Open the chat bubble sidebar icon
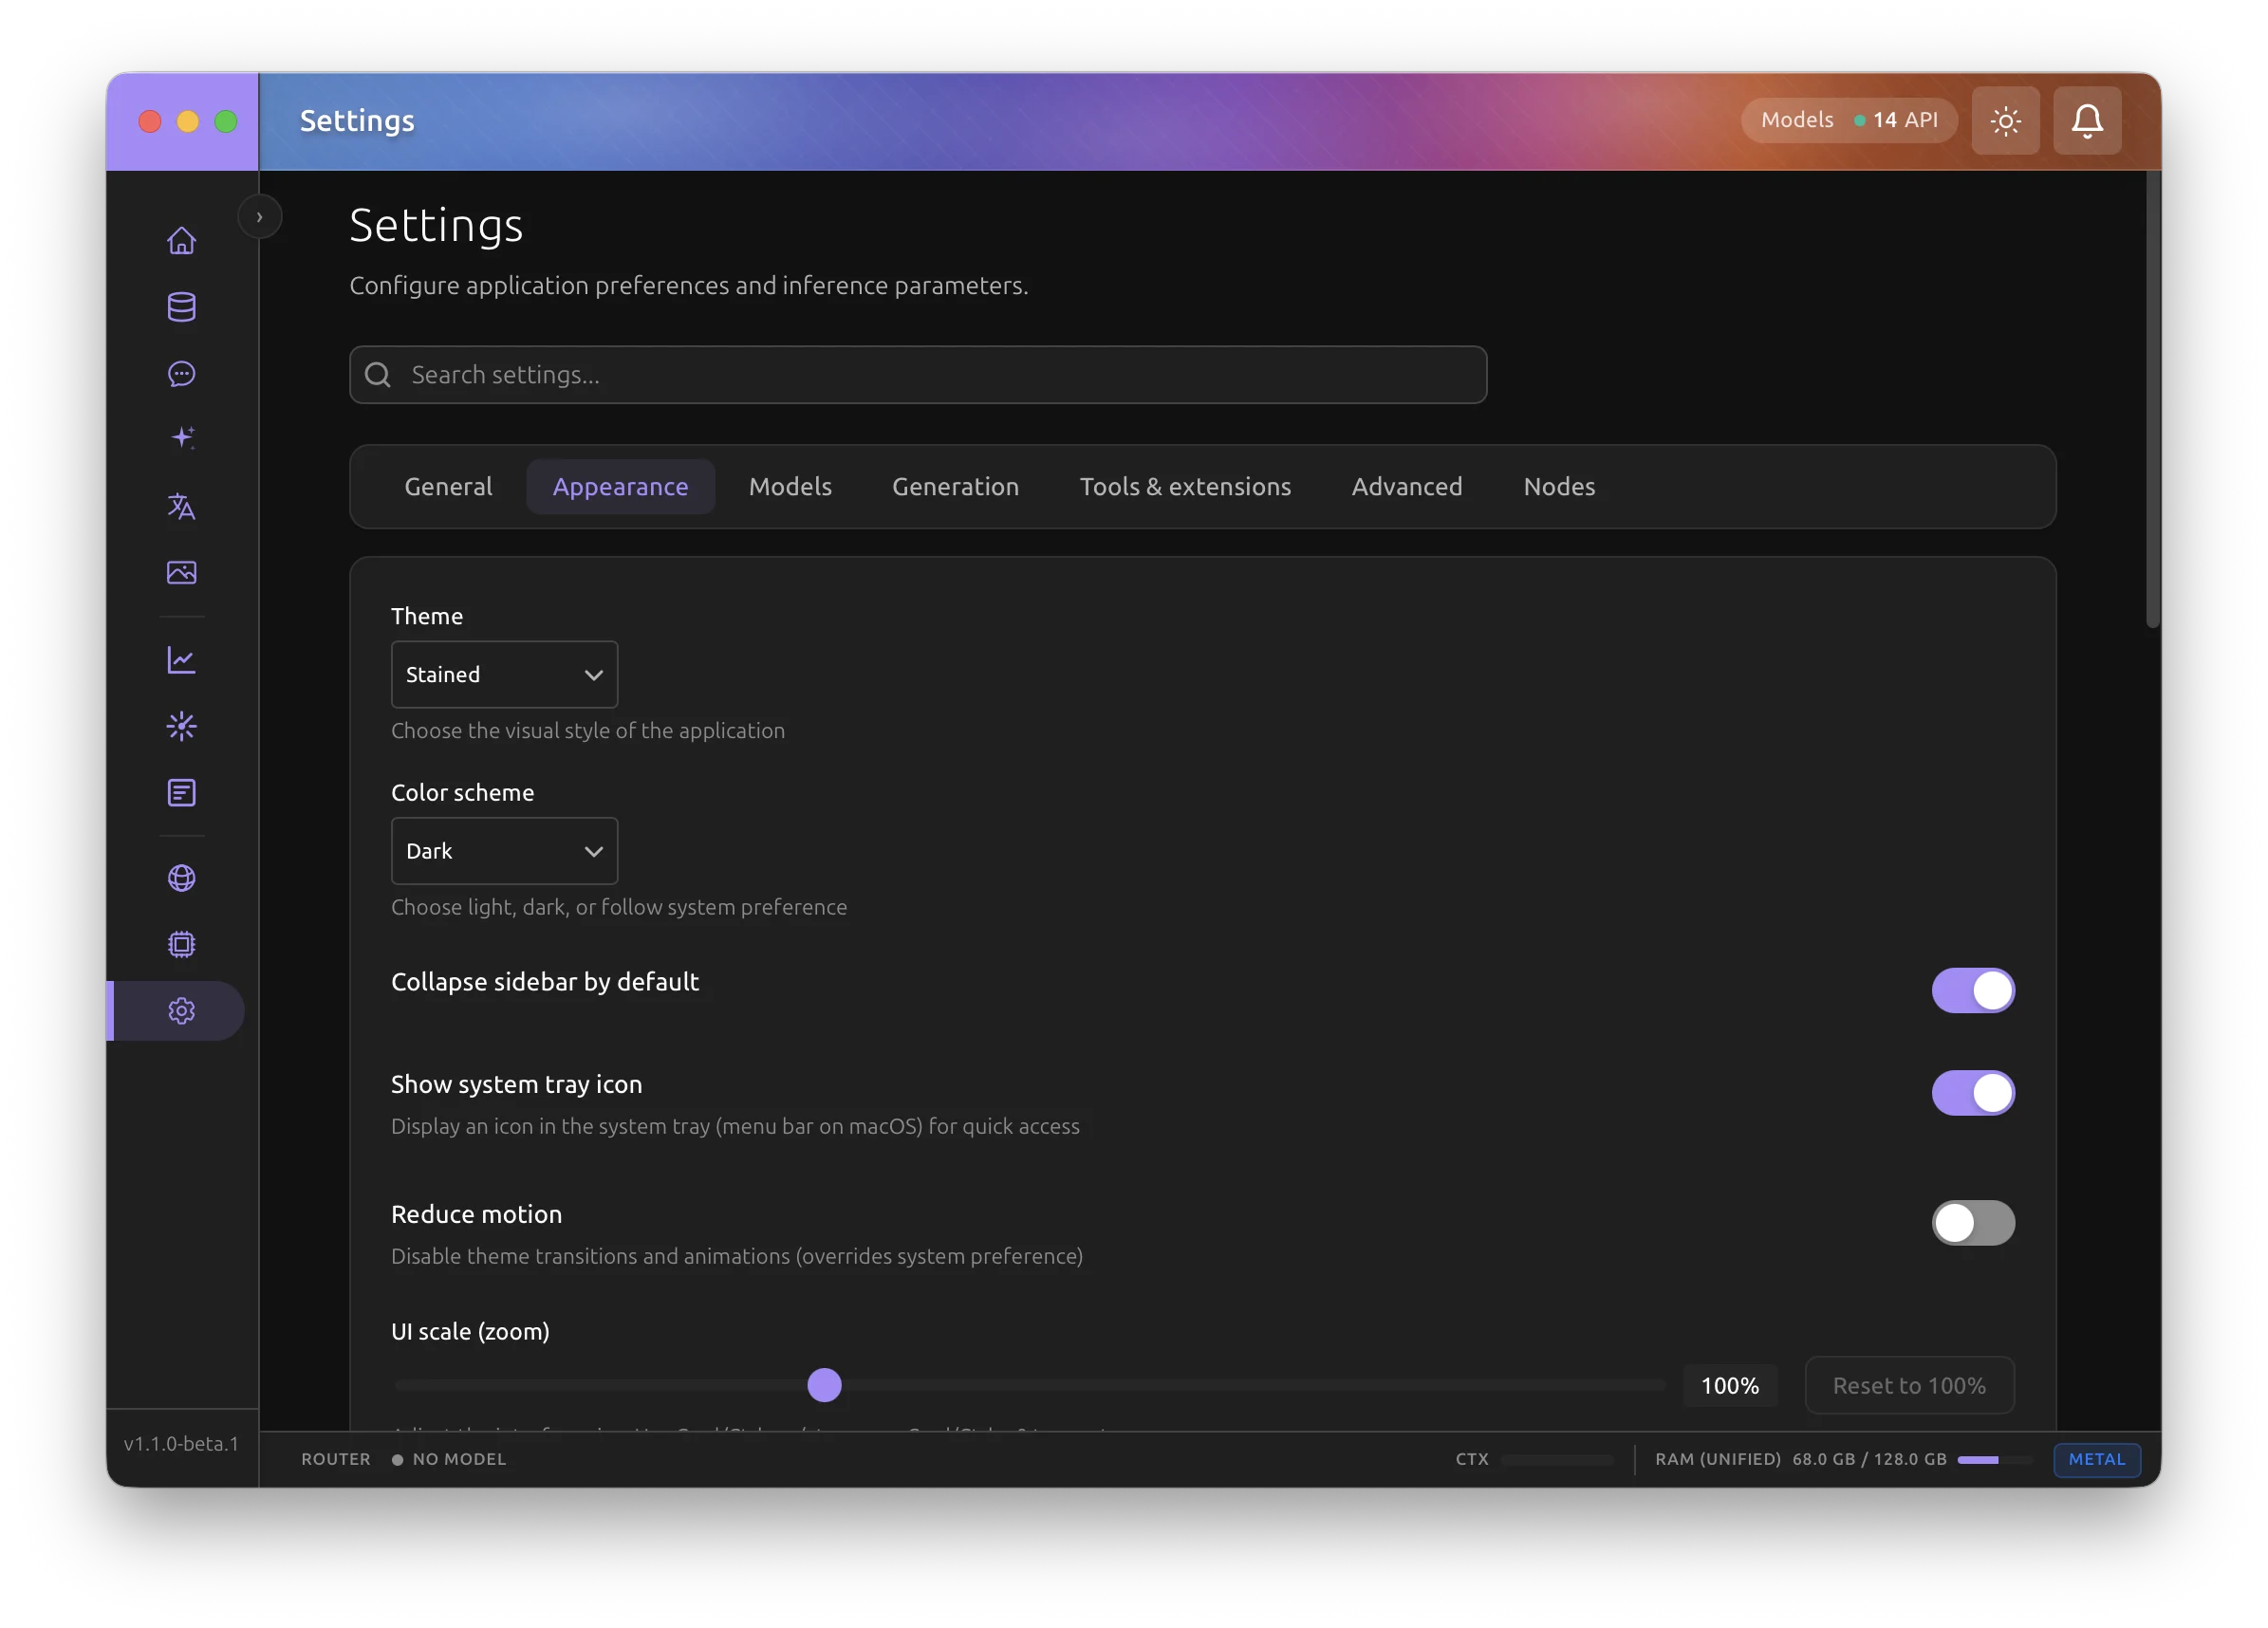 [181, 374]
